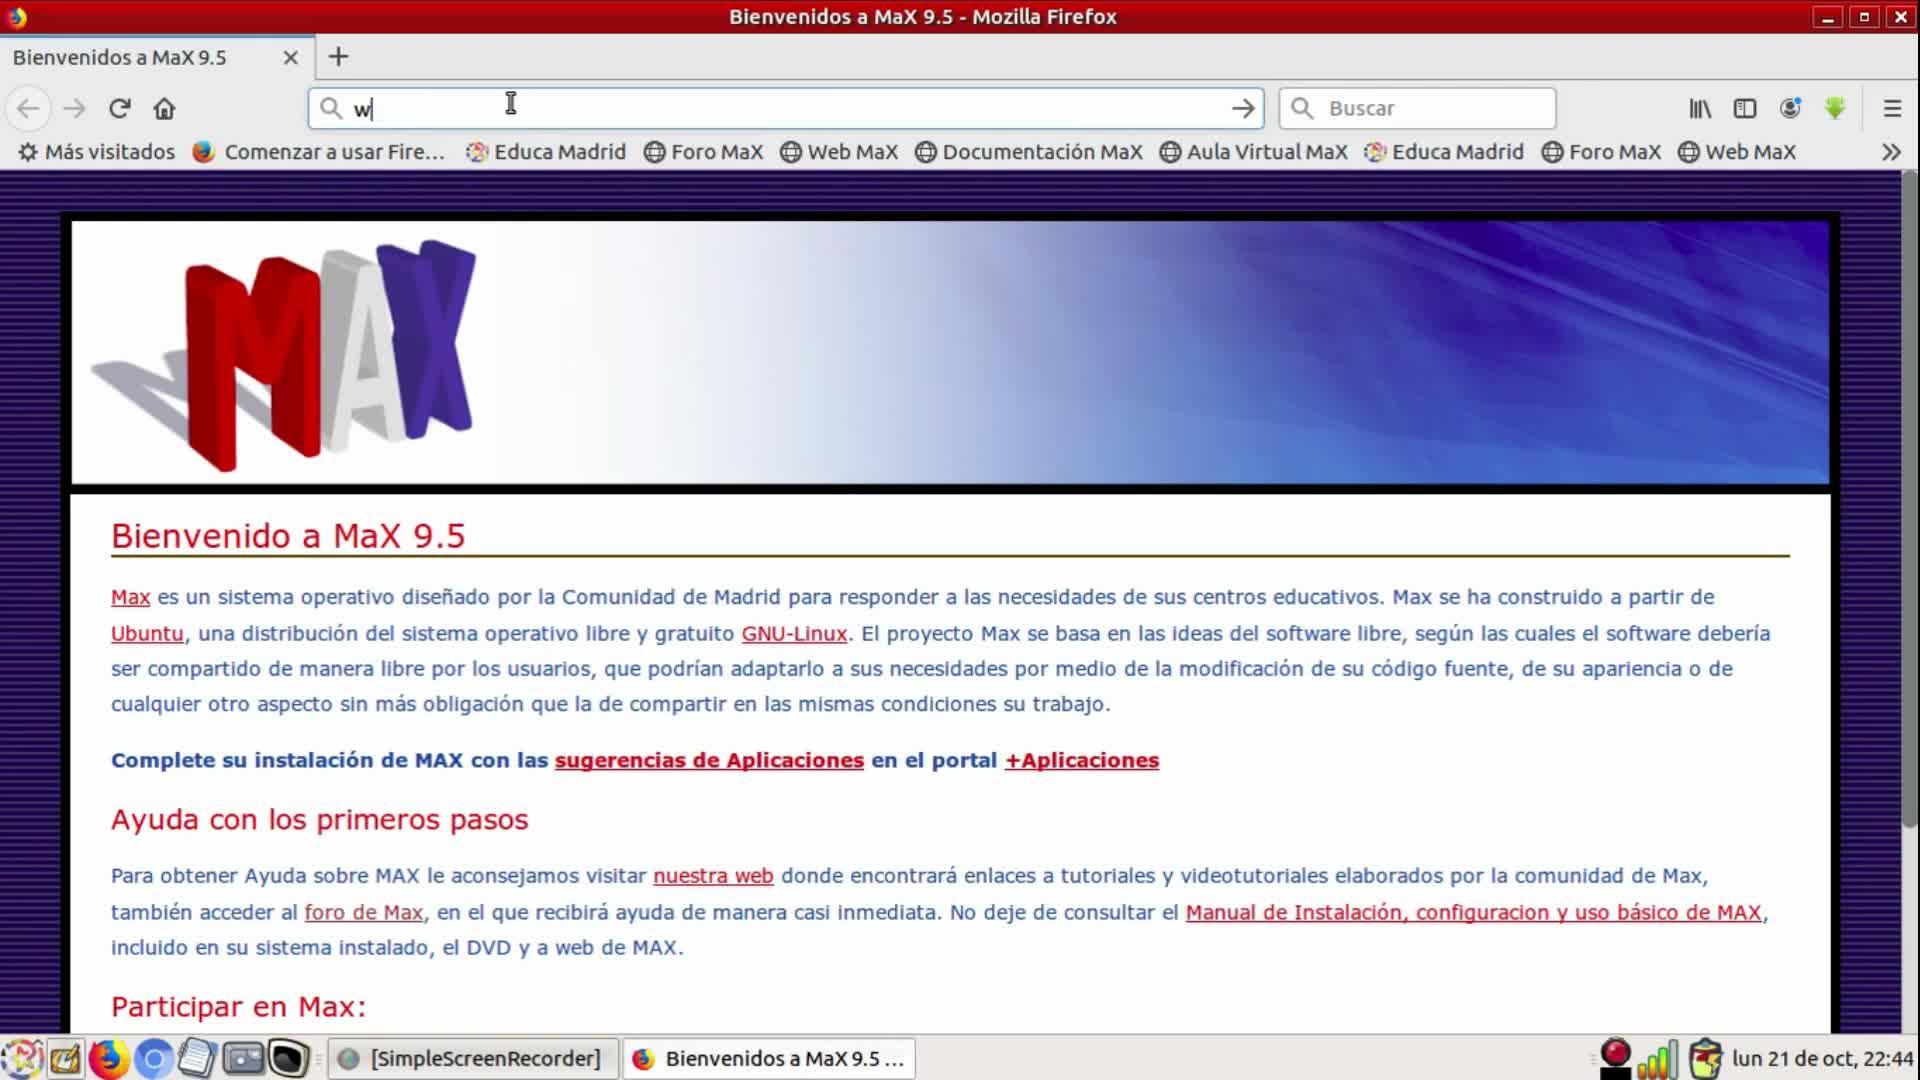This screenshot has width=1920, height=1080.
Task: Reload the current page
Action: click(x=120, y=108)
